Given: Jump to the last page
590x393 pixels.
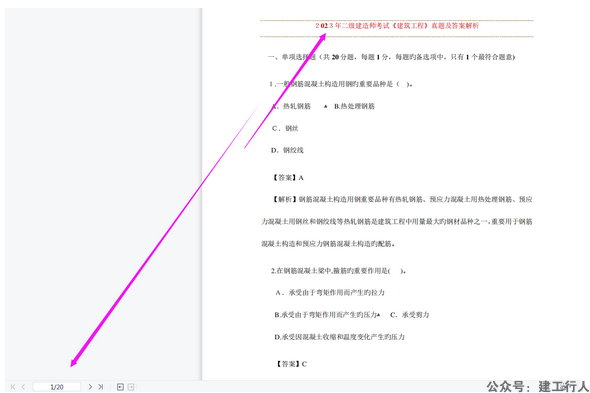Looking at the screenshot, I should click(100, 387).
